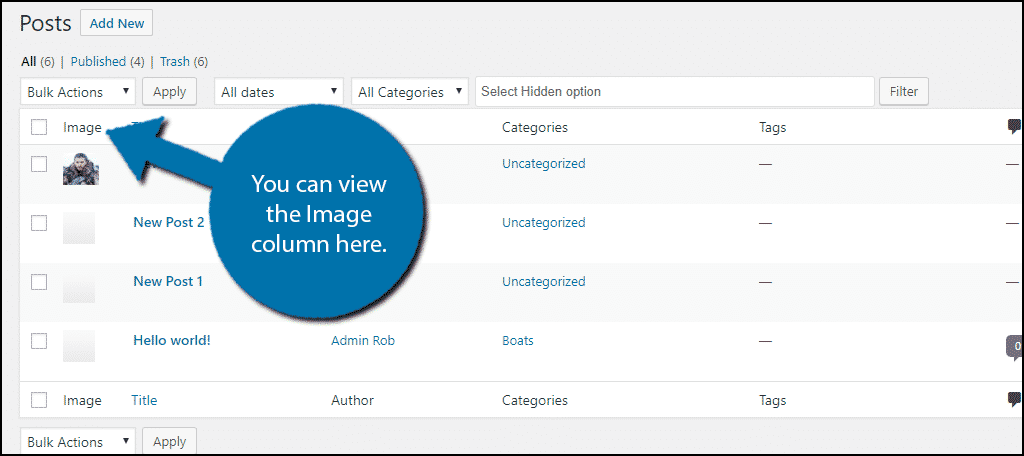This screenshot has height=456, width=1024.
Task: Click the featured image thumbnail of first post
Action: point(80,168)
